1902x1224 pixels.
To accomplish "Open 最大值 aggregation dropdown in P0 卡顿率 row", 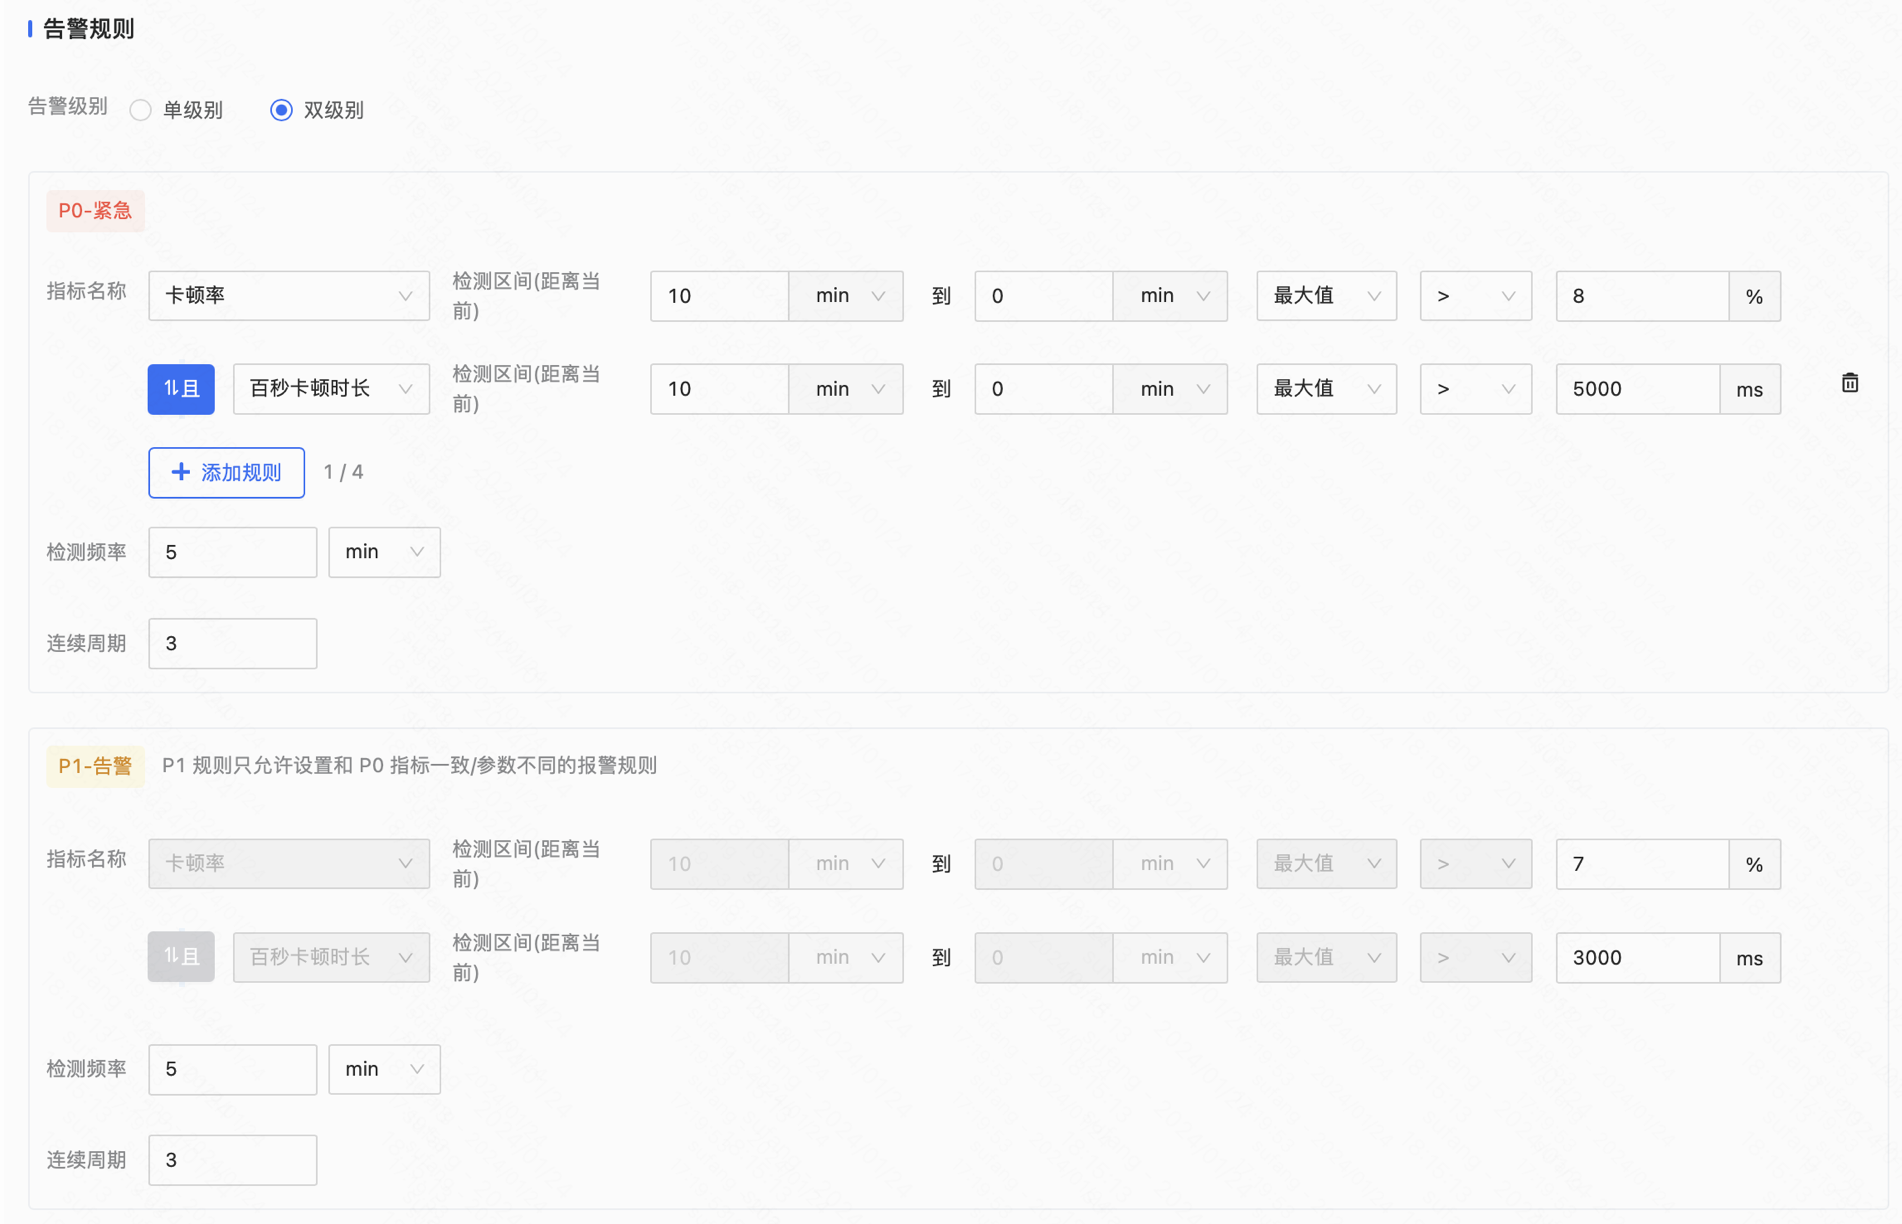I will point(1326,296).
